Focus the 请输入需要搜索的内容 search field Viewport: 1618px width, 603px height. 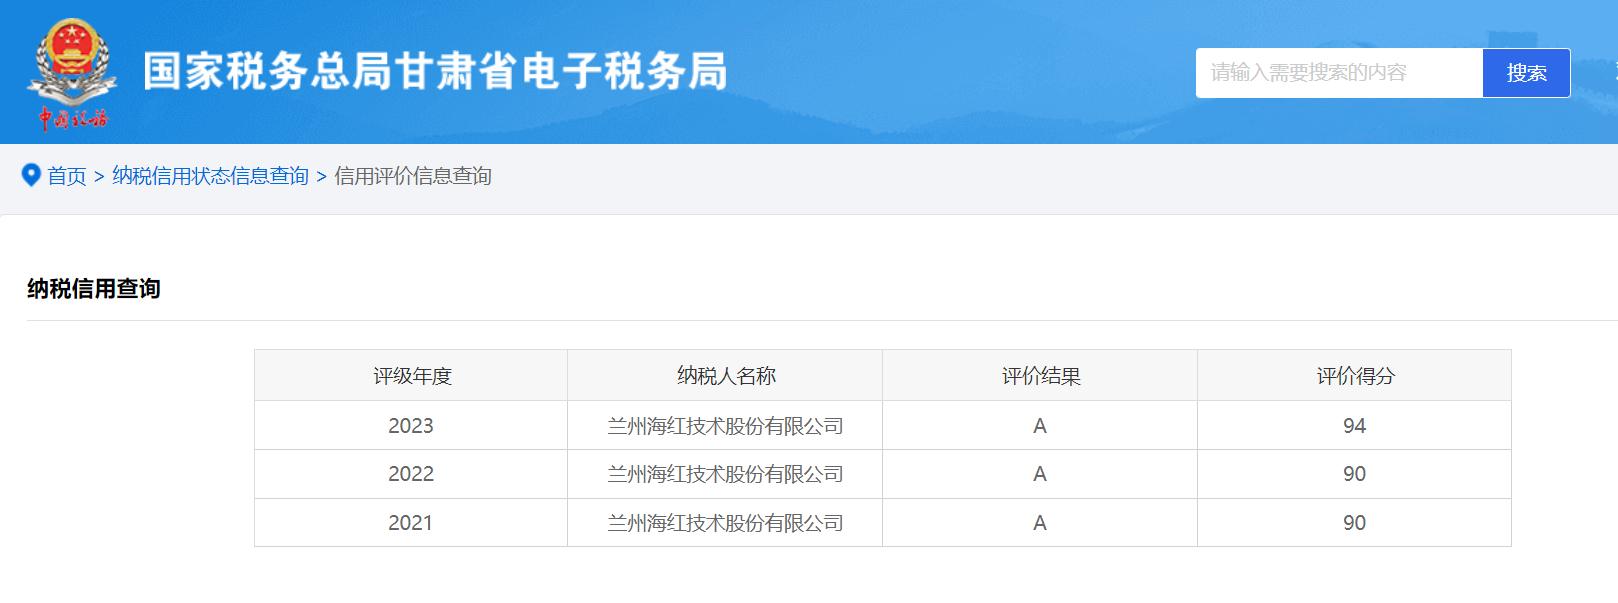coord(1338,73)
